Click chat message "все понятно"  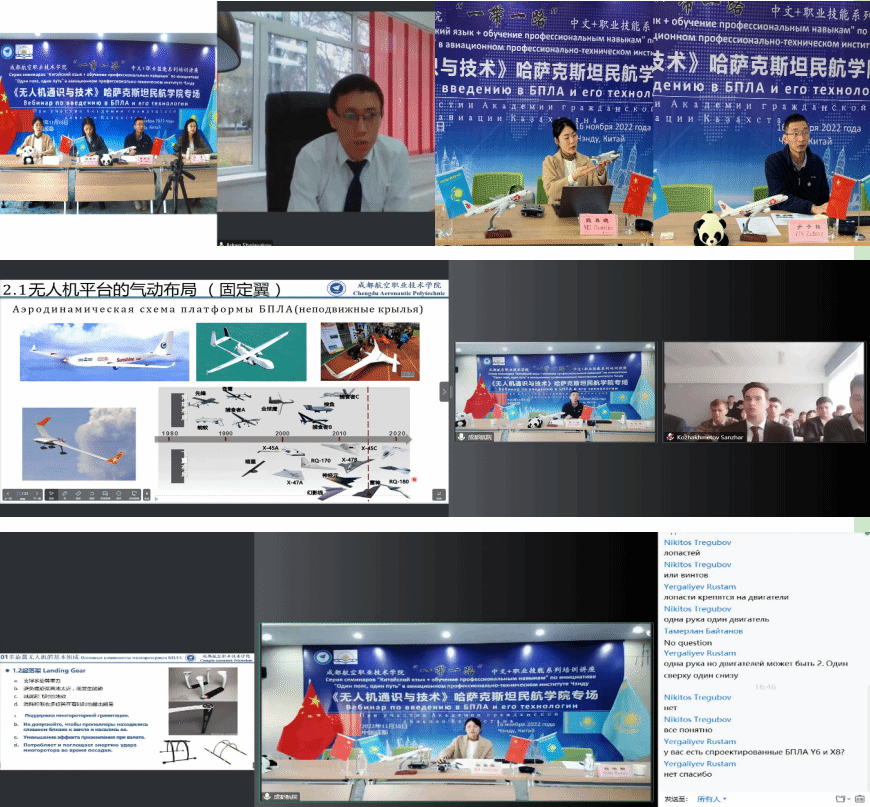687,730
